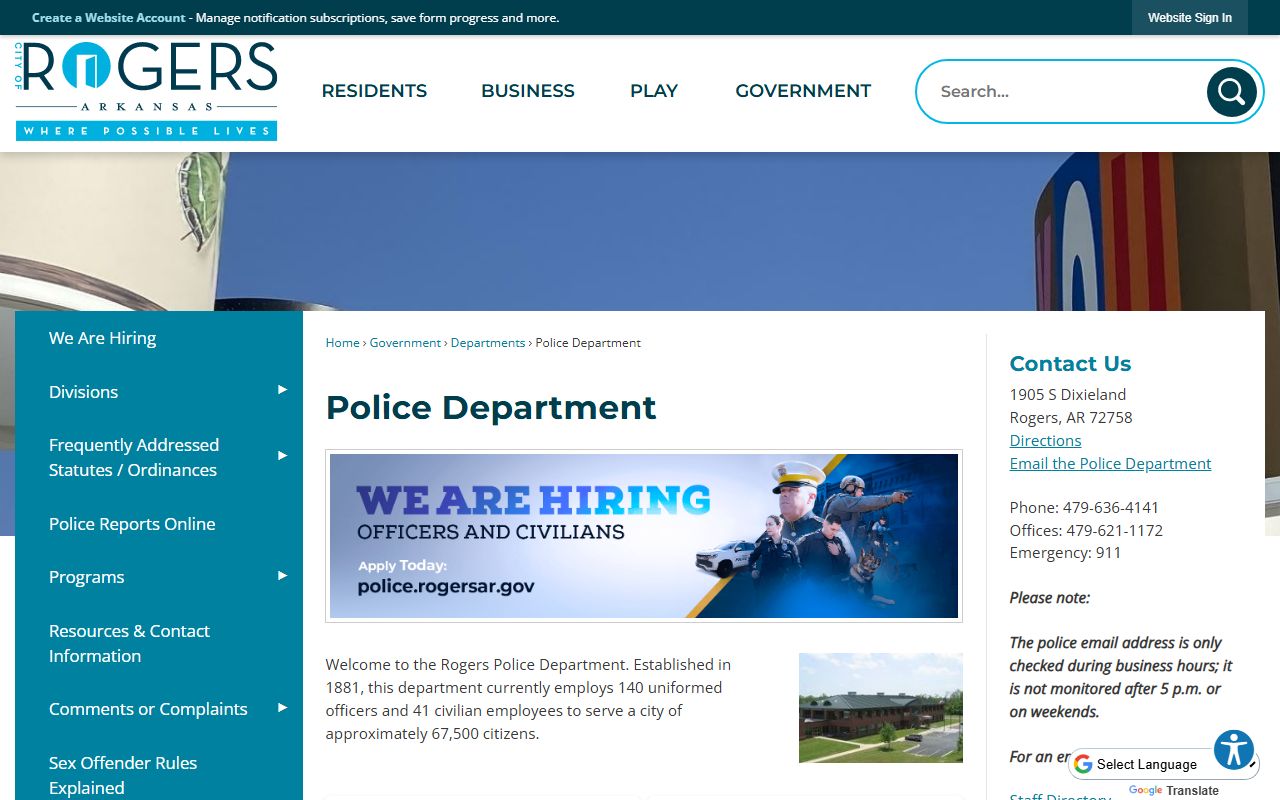Click the police building photo
Image resolution: width=1280 pixels, height=800 pixels.
[x=881, y=708]
